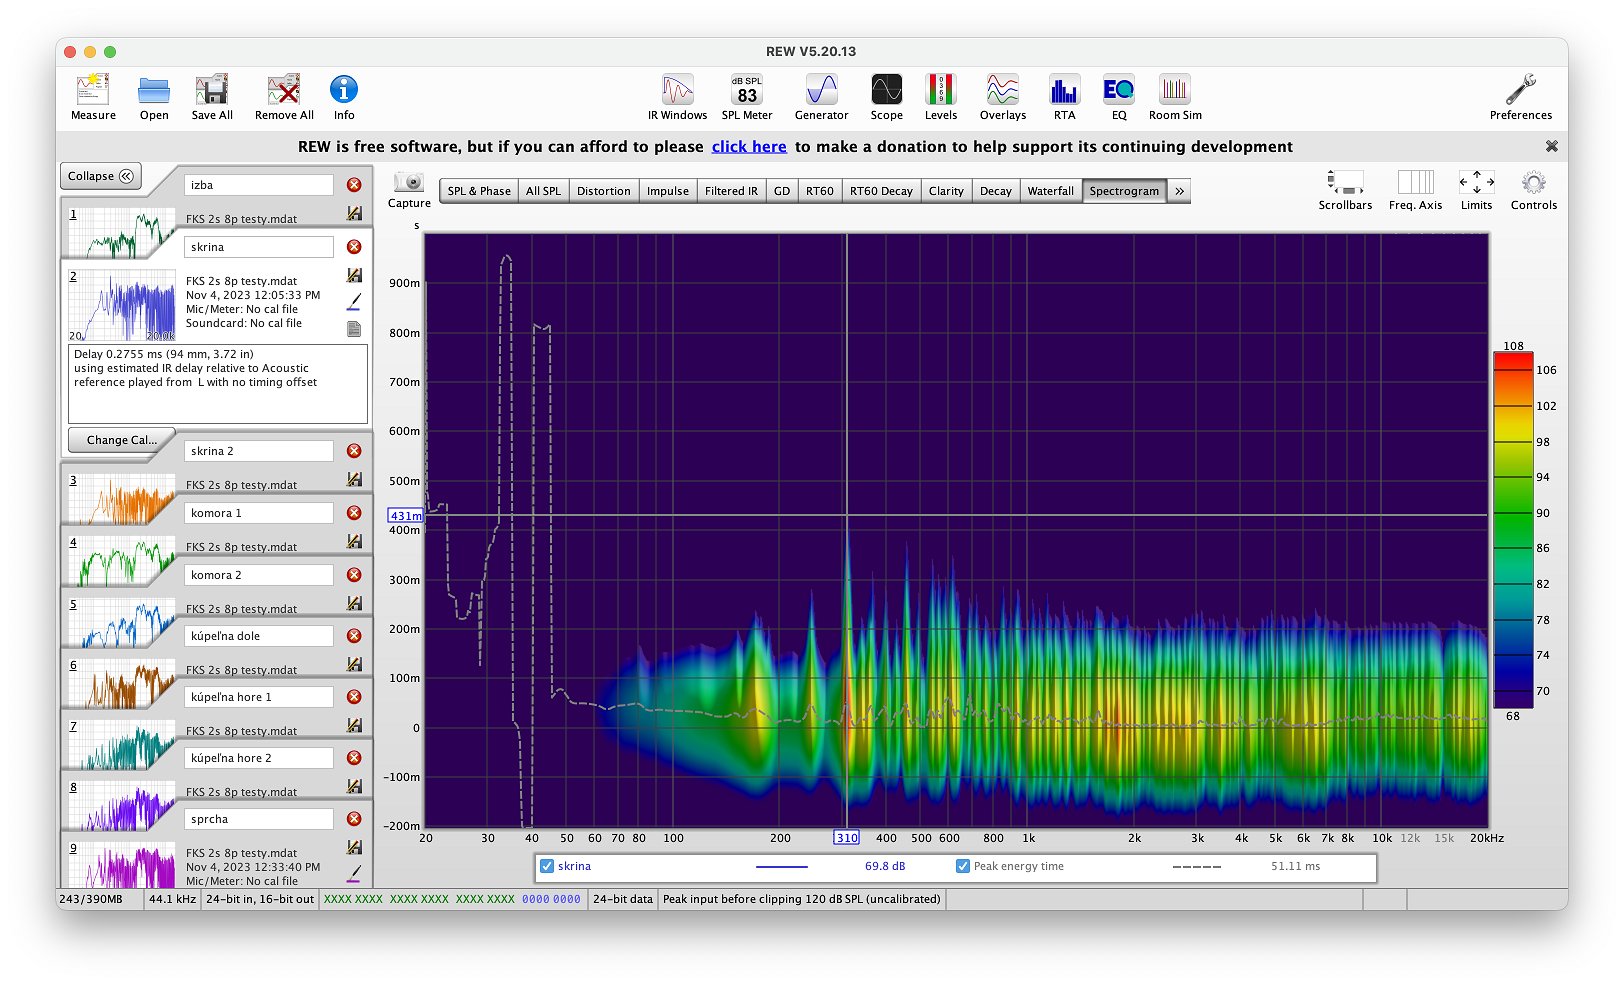Image resolution: width=1624 pixels, height=984 pixels.
Task: Uncheck the skrina trace checkbox
Action: click(547, 866)
